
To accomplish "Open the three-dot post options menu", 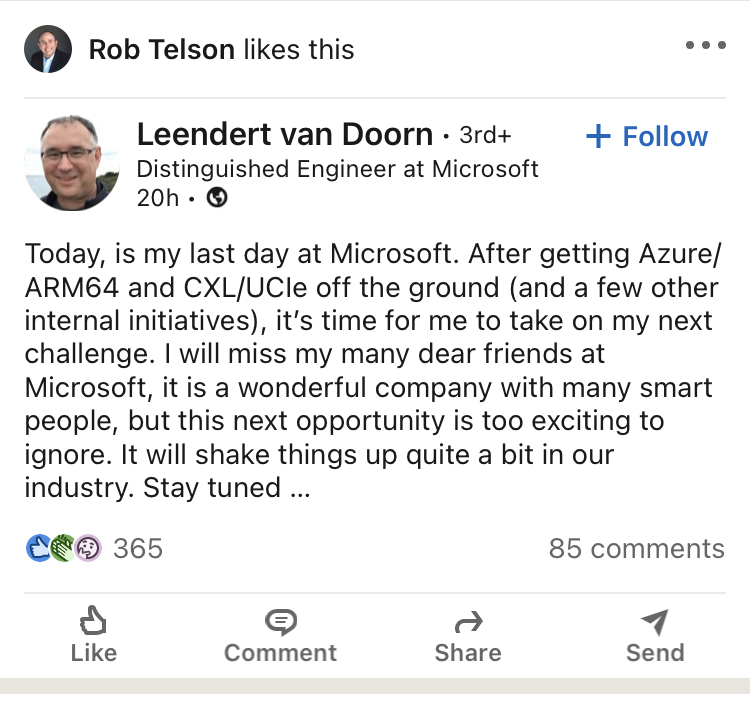I will tap(706, 45).
